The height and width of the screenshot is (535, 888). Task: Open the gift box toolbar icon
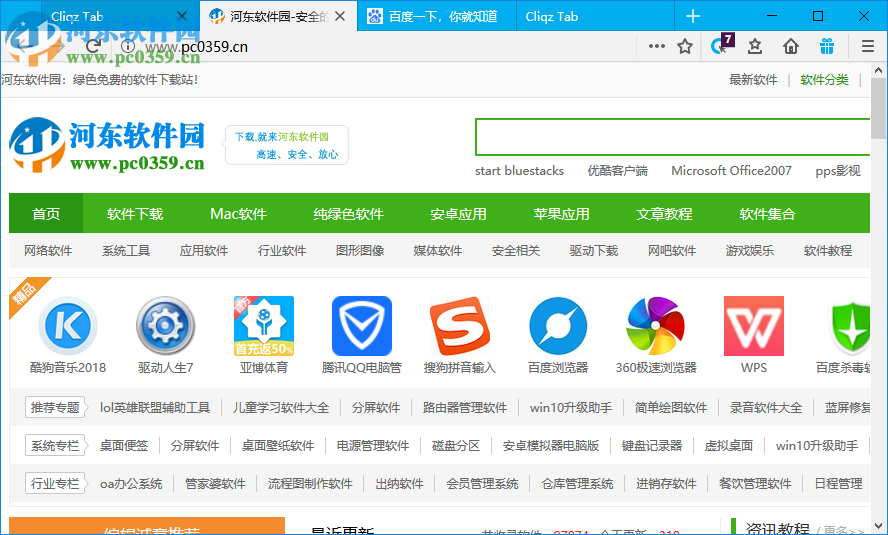(827, 46)
